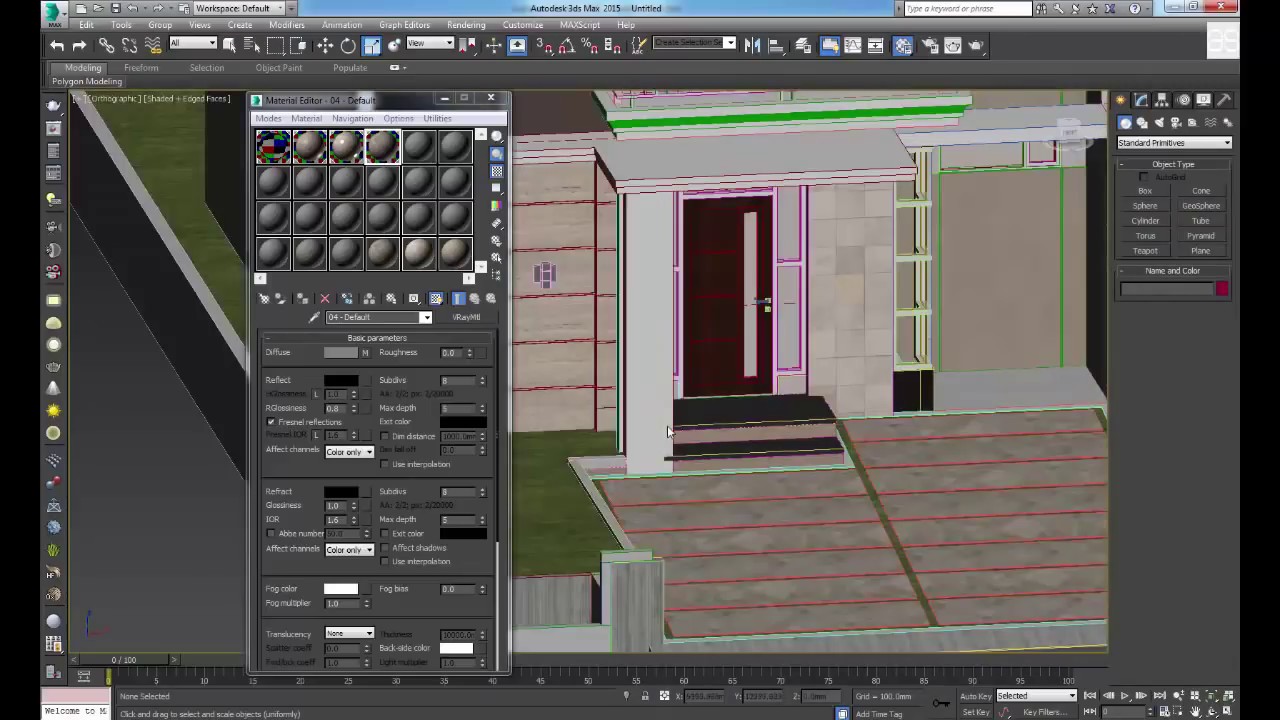This screenshot has height=720, width=1280.
Task: Switch to the Utilities hammer panel tab
Action: click(x=1226, y=100)
